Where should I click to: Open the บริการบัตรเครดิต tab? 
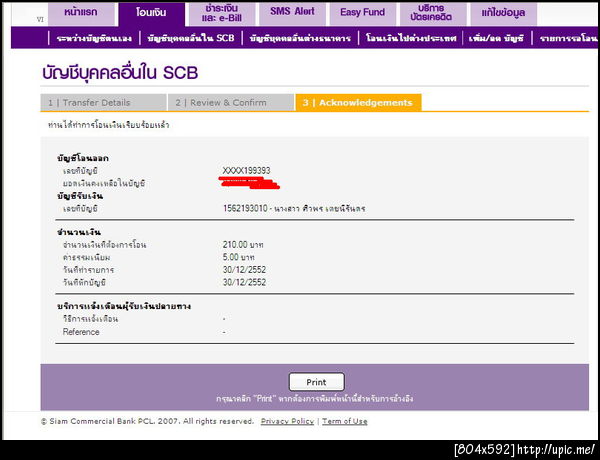point(433,13)
